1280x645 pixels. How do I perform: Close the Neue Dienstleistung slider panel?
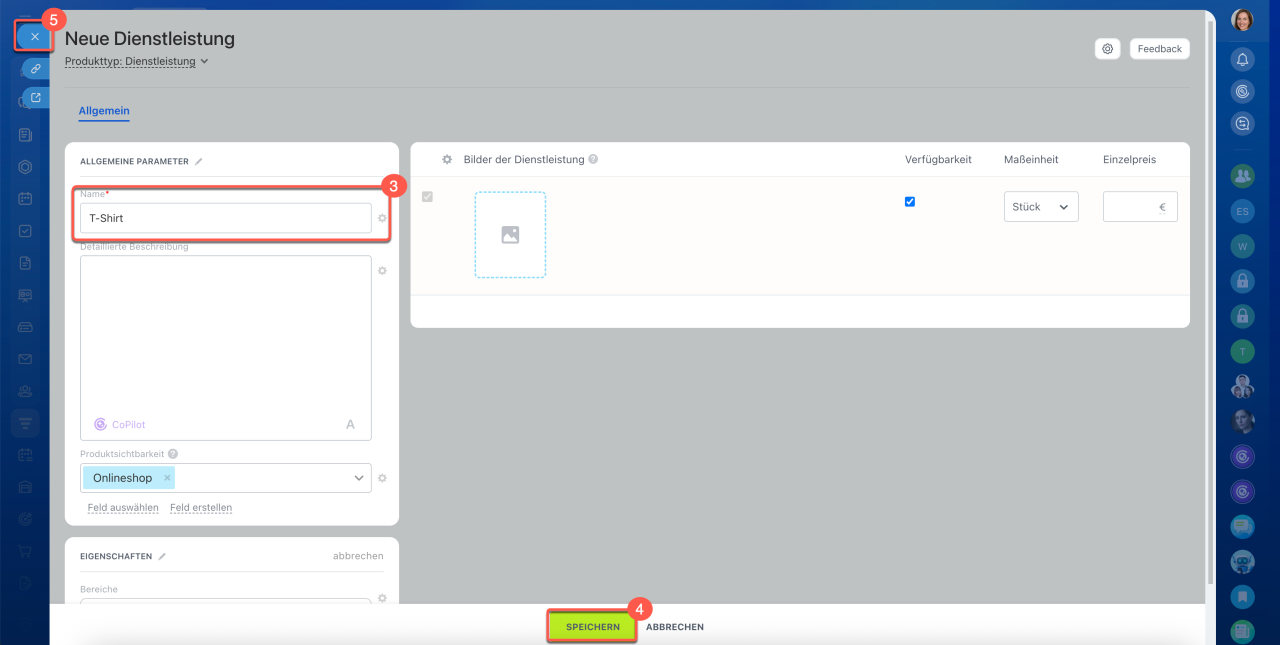35,37
